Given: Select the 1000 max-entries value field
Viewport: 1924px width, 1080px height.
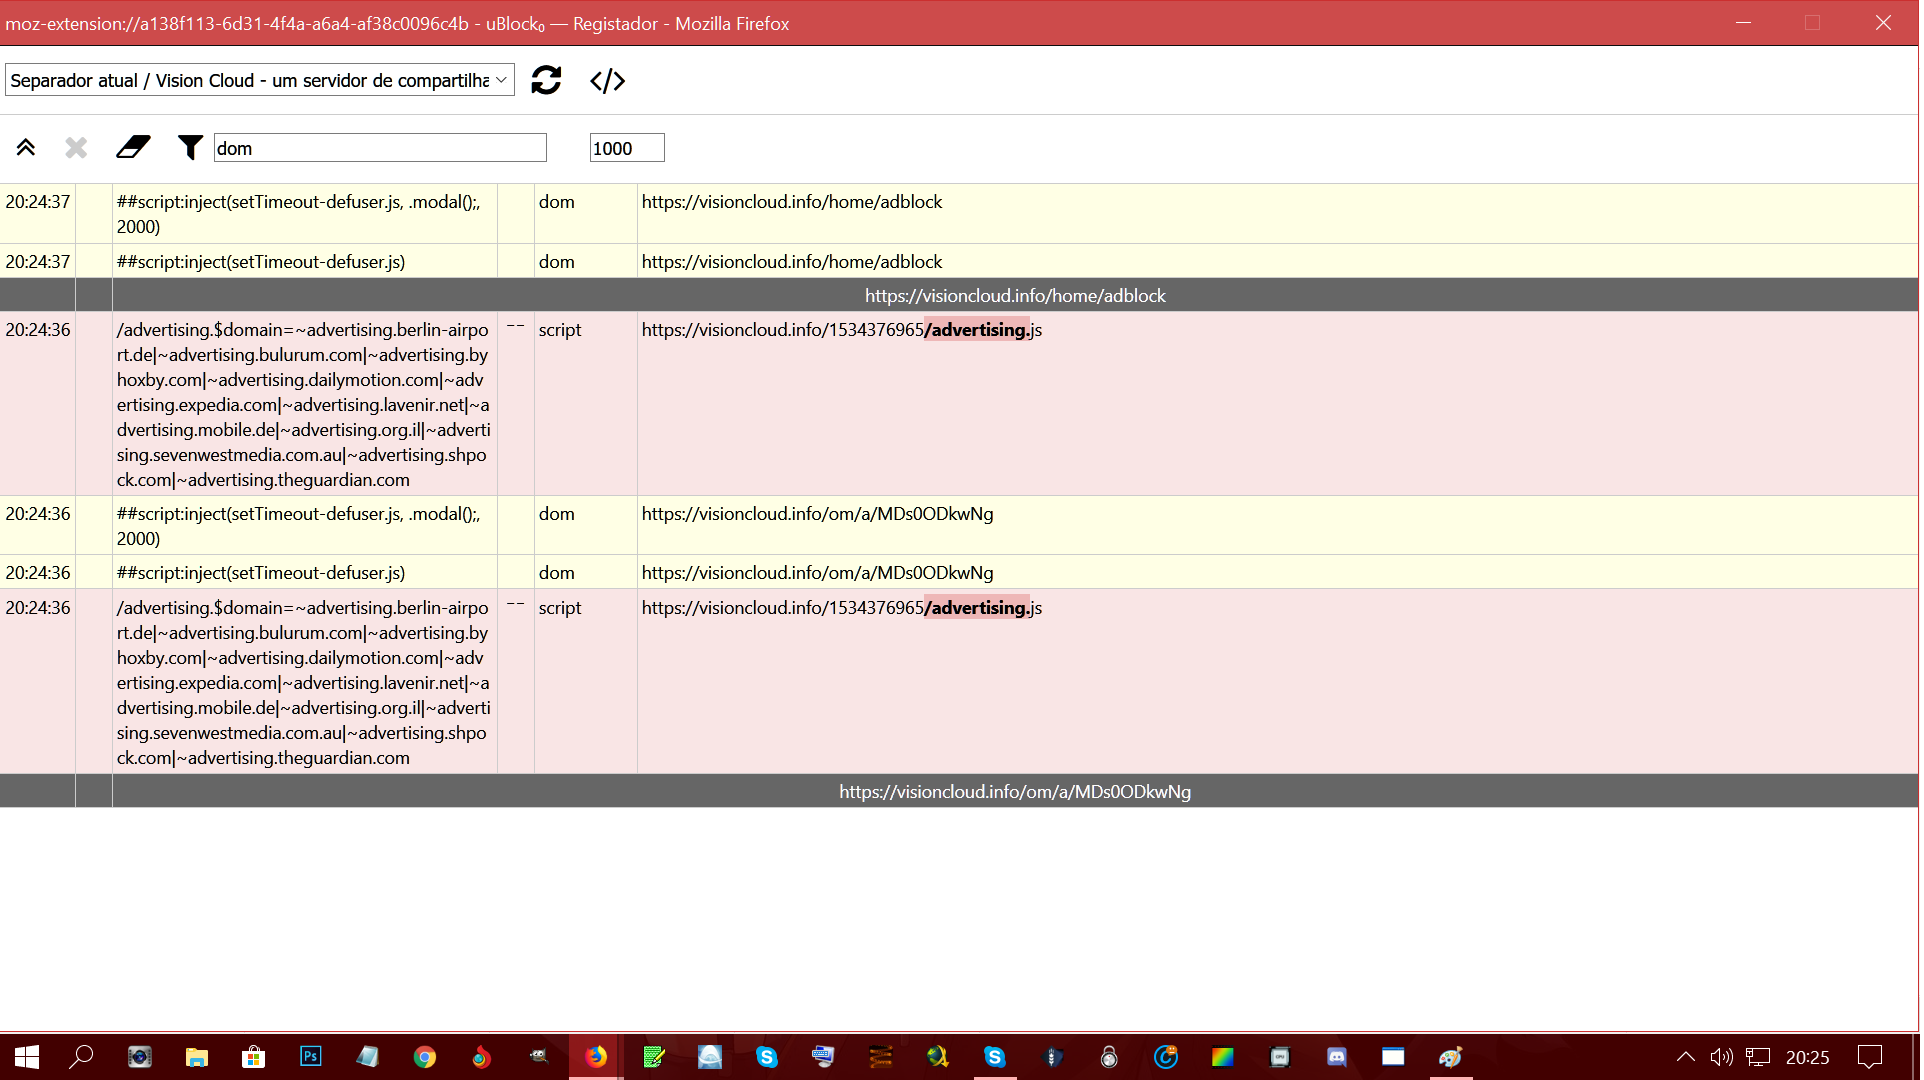Looking at the screenshot, I should coord(627,147).
